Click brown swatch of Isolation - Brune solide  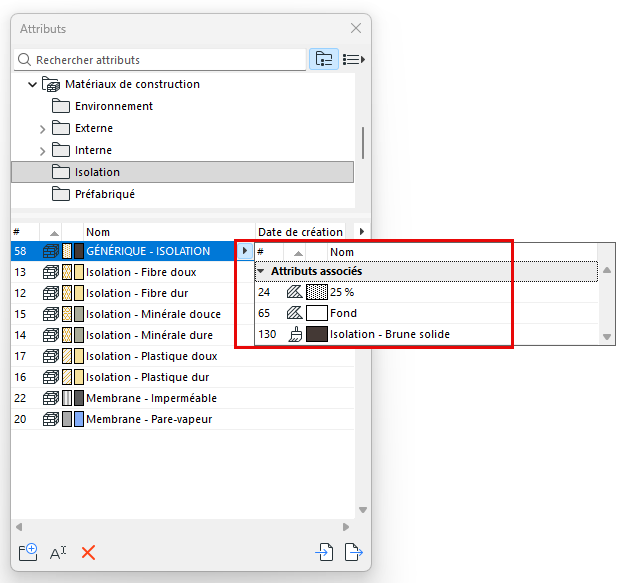[317, 334]
